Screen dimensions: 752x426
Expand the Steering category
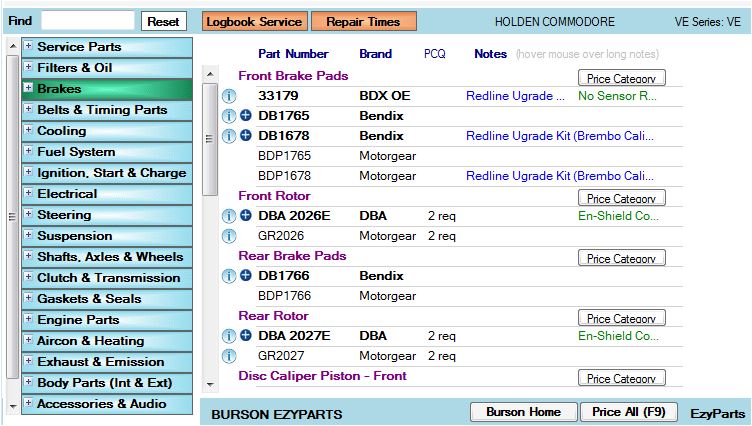point(28,214)
